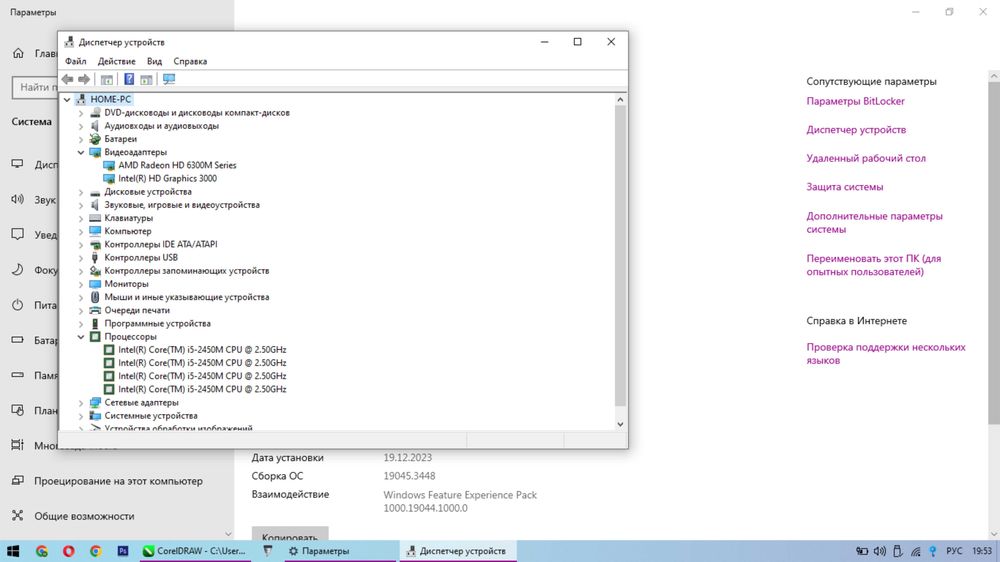Image resolution: width=1000 pixels, height=562 pixels.
Task: Open Переименовать этот ПК link
Action: [874, 265]
